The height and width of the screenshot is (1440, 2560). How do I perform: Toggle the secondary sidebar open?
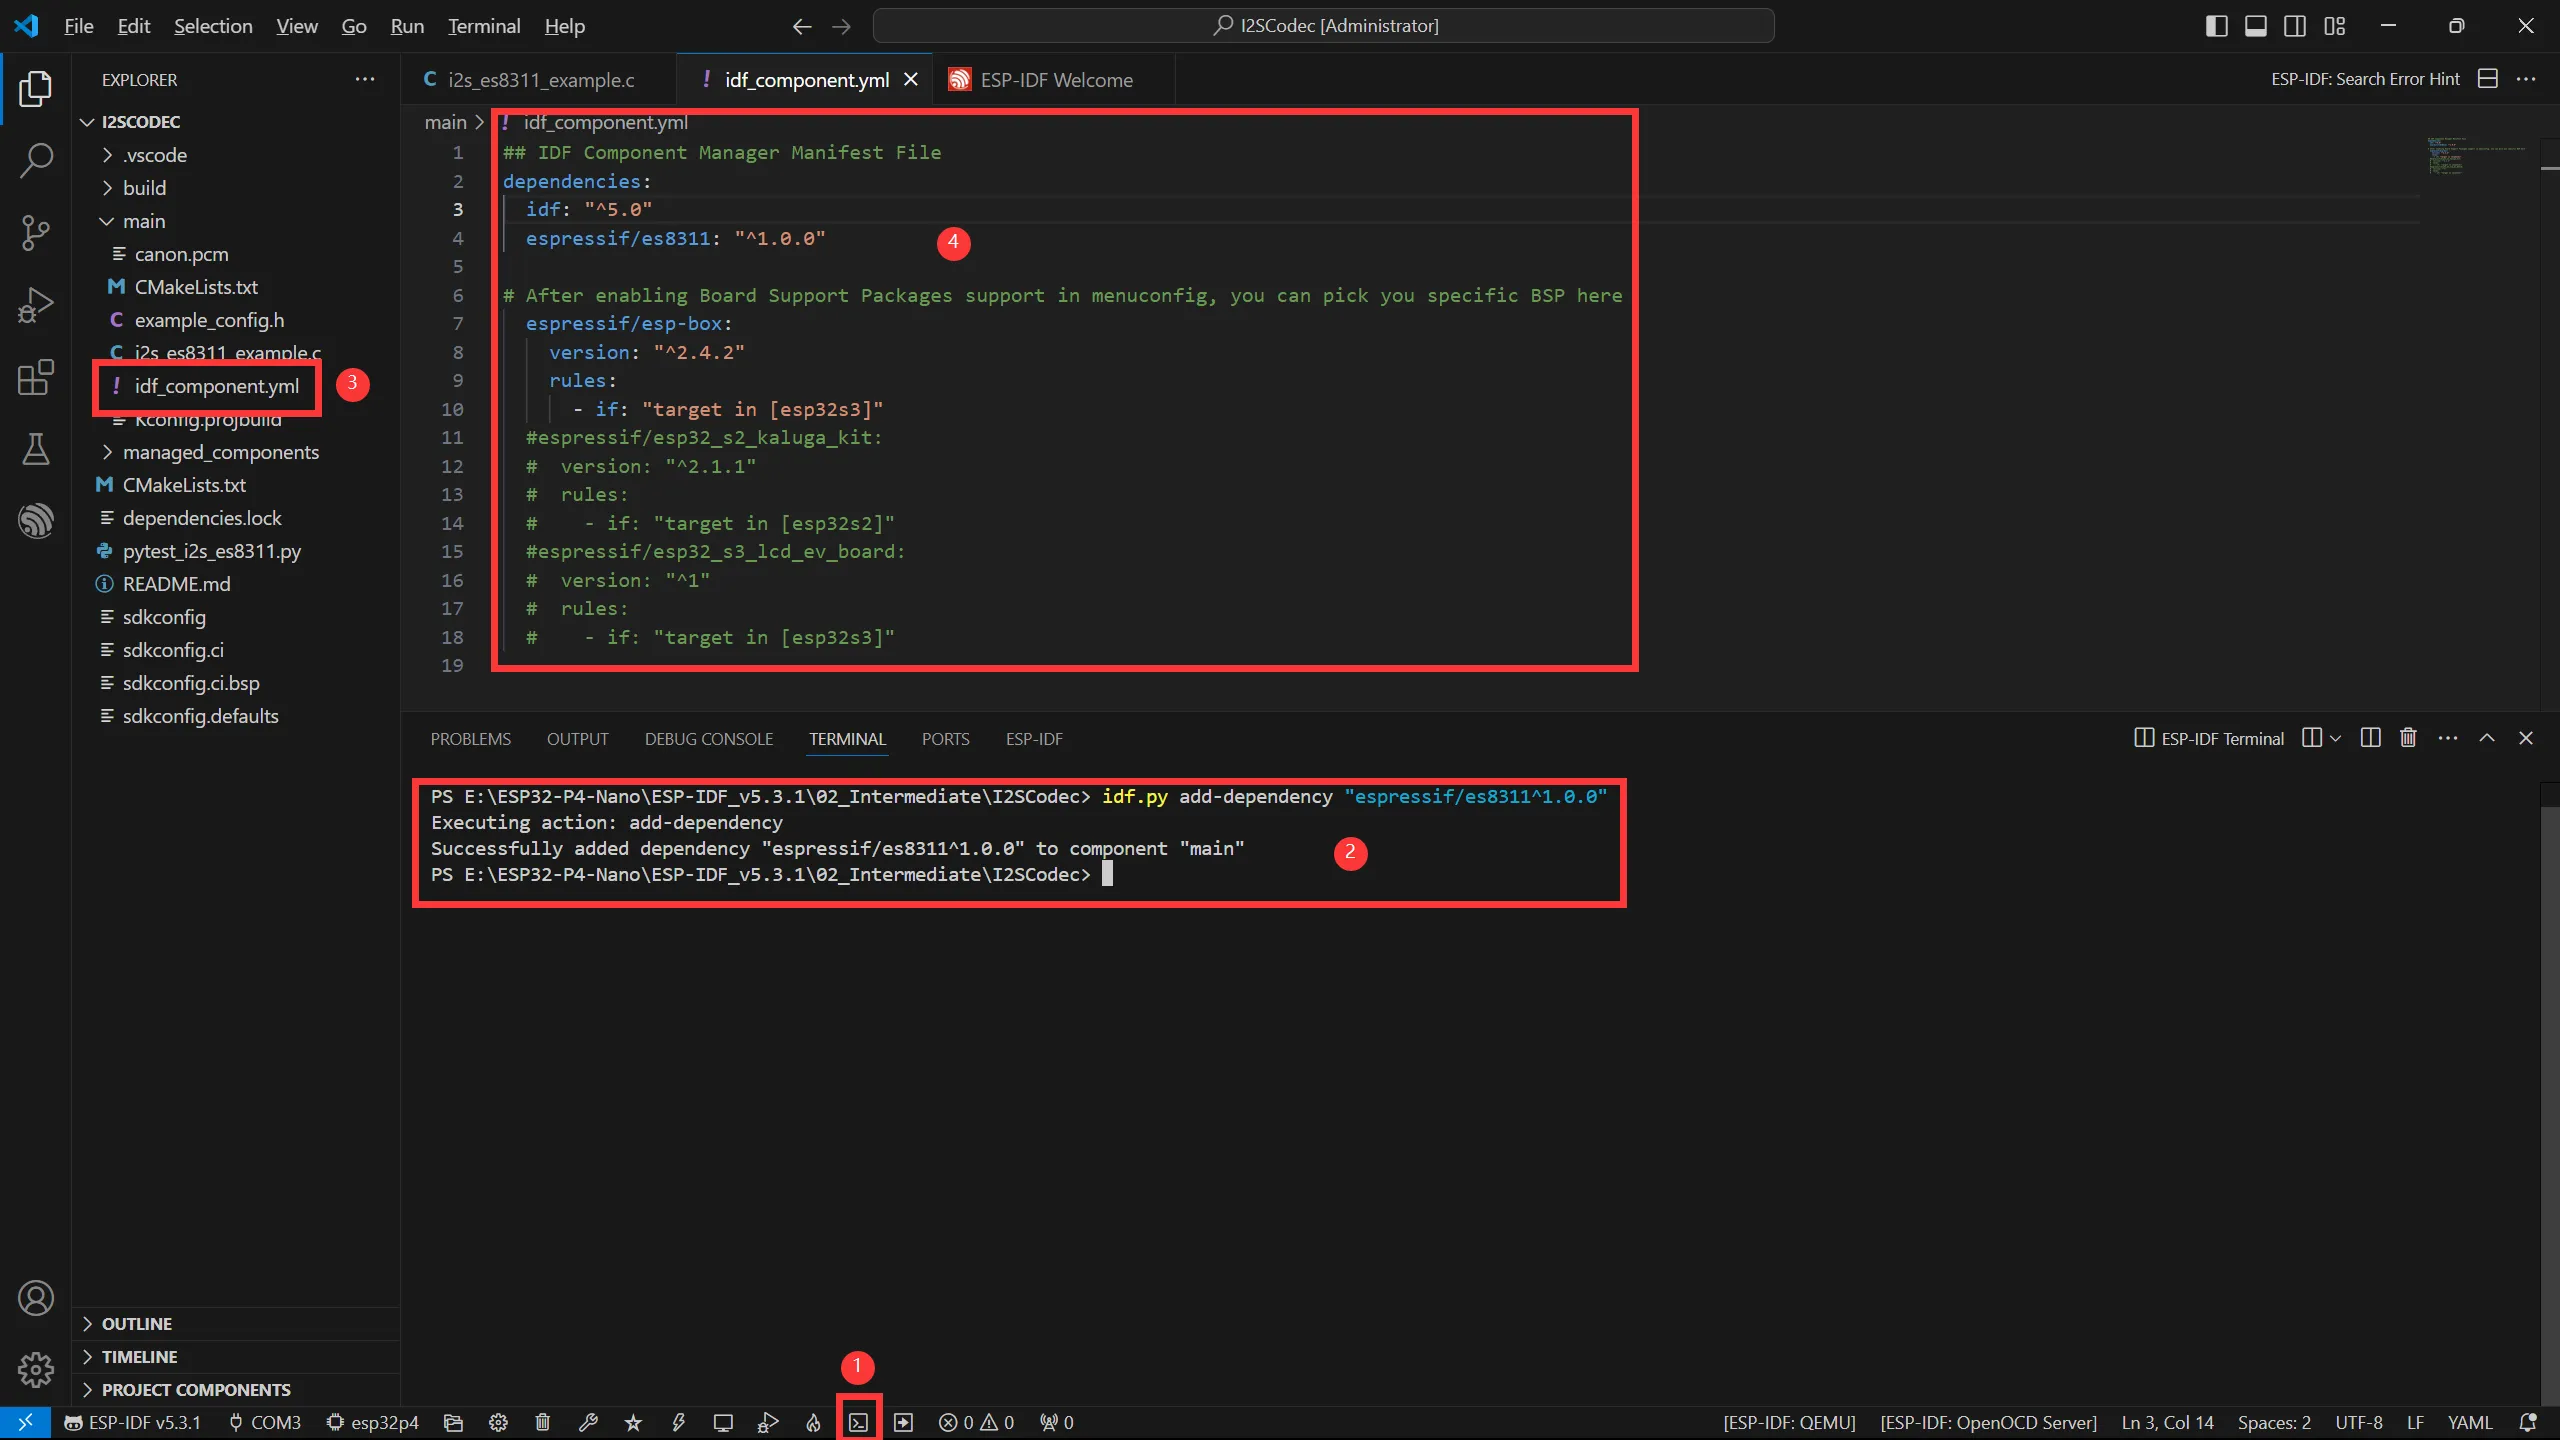point(2295,25)
